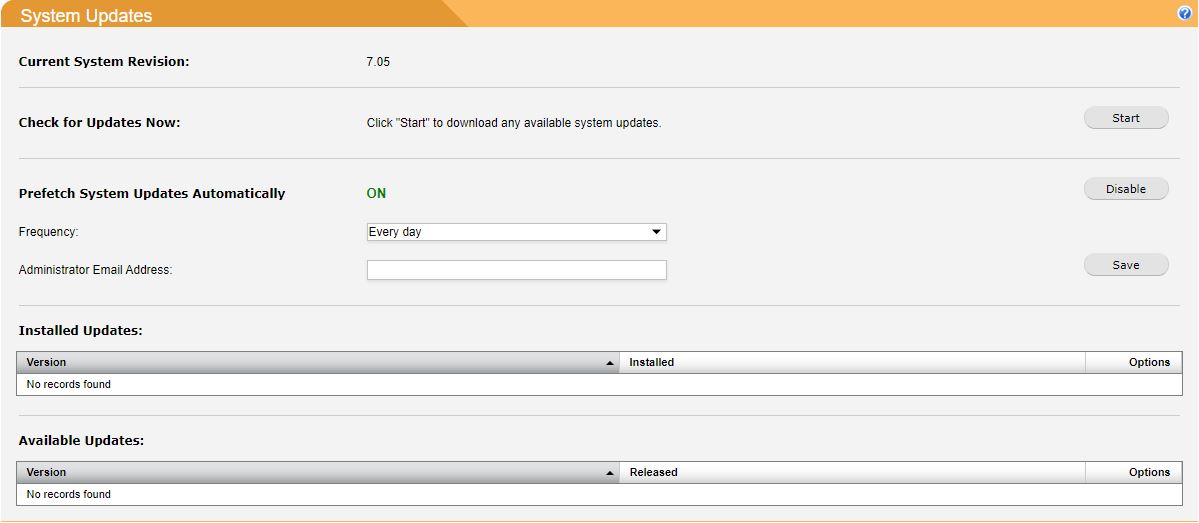
Task: Open the Frequency dropdown set to Every day
Action: (x=517, y=232)
